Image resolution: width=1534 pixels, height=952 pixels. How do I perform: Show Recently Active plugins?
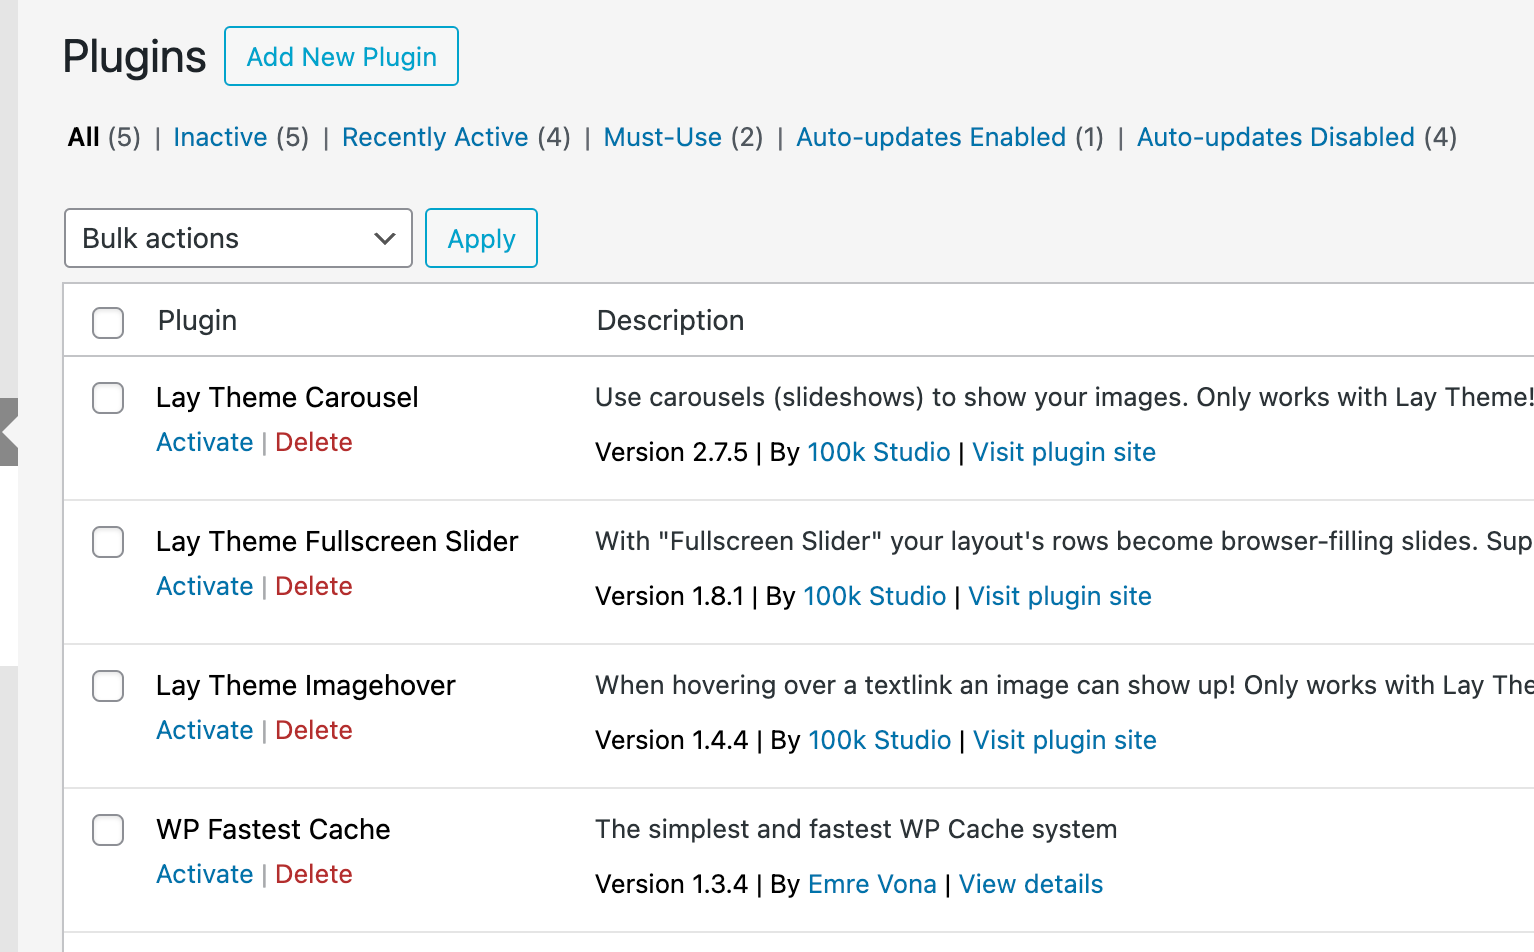click(x=434, y=137)
